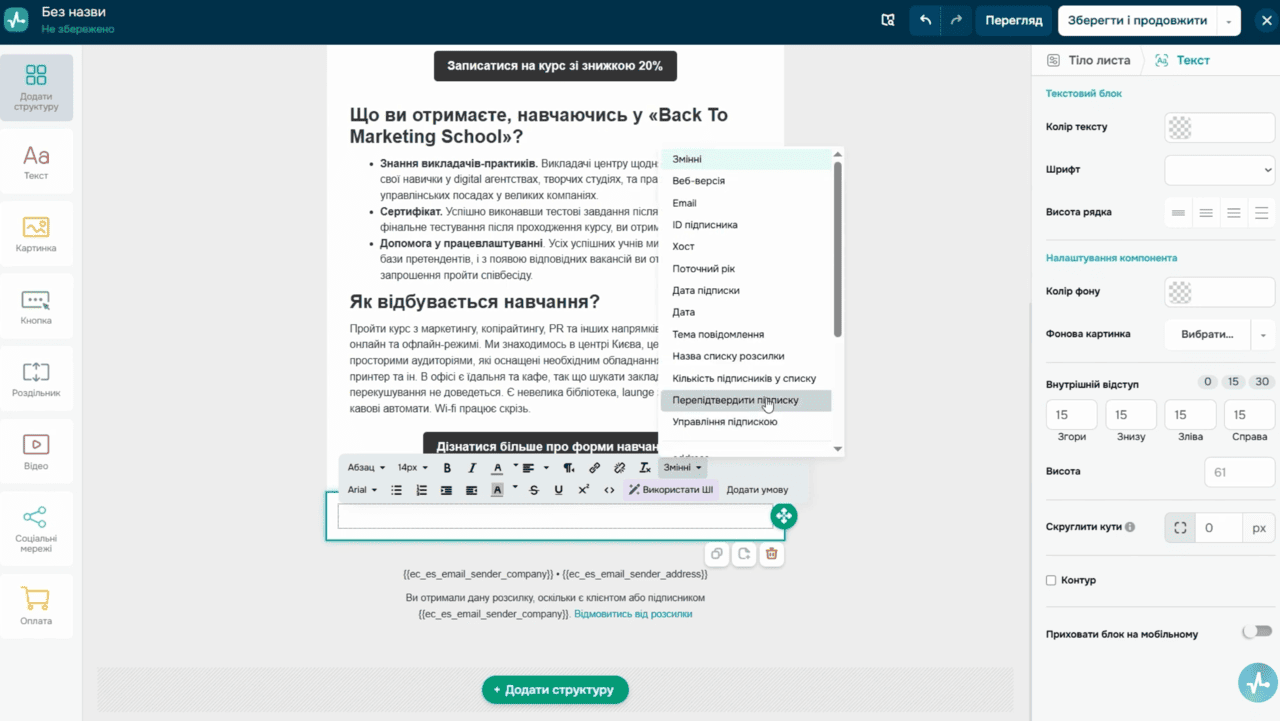Click the Використати ШІ button
The height and width of the screenshot is (721, 1280).
point(671,490)
